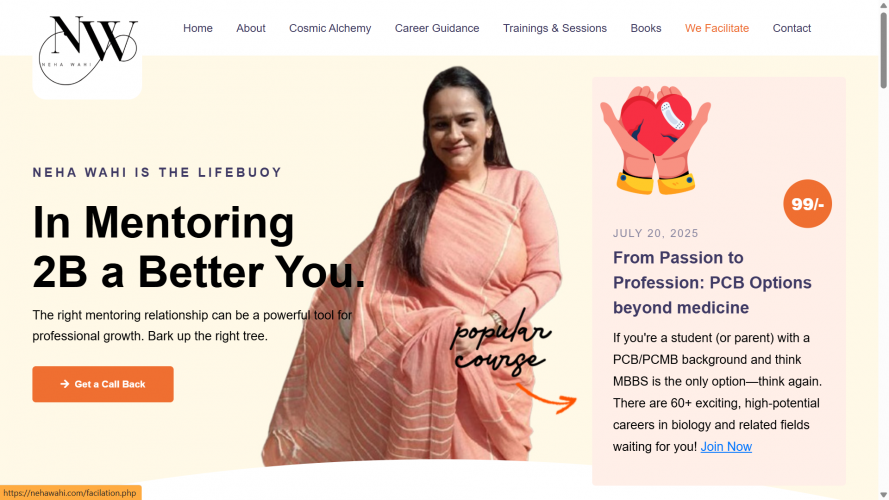
Task: Click the orange 99/- price badge
Action: [807, 204]
